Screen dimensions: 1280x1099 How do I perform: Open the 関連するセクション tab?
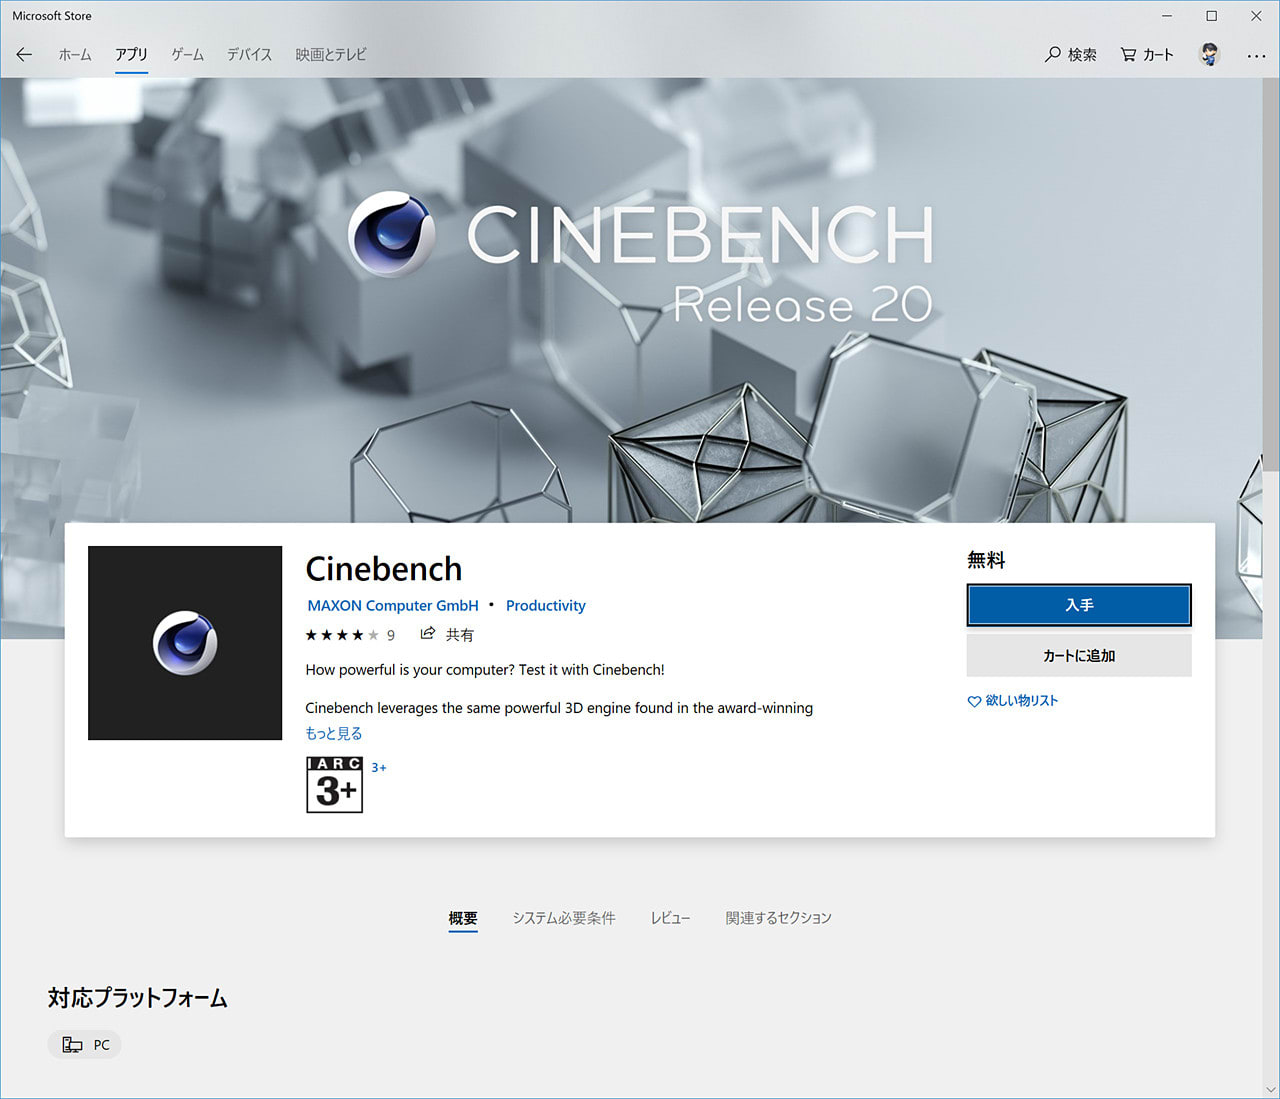click(778, 918)
